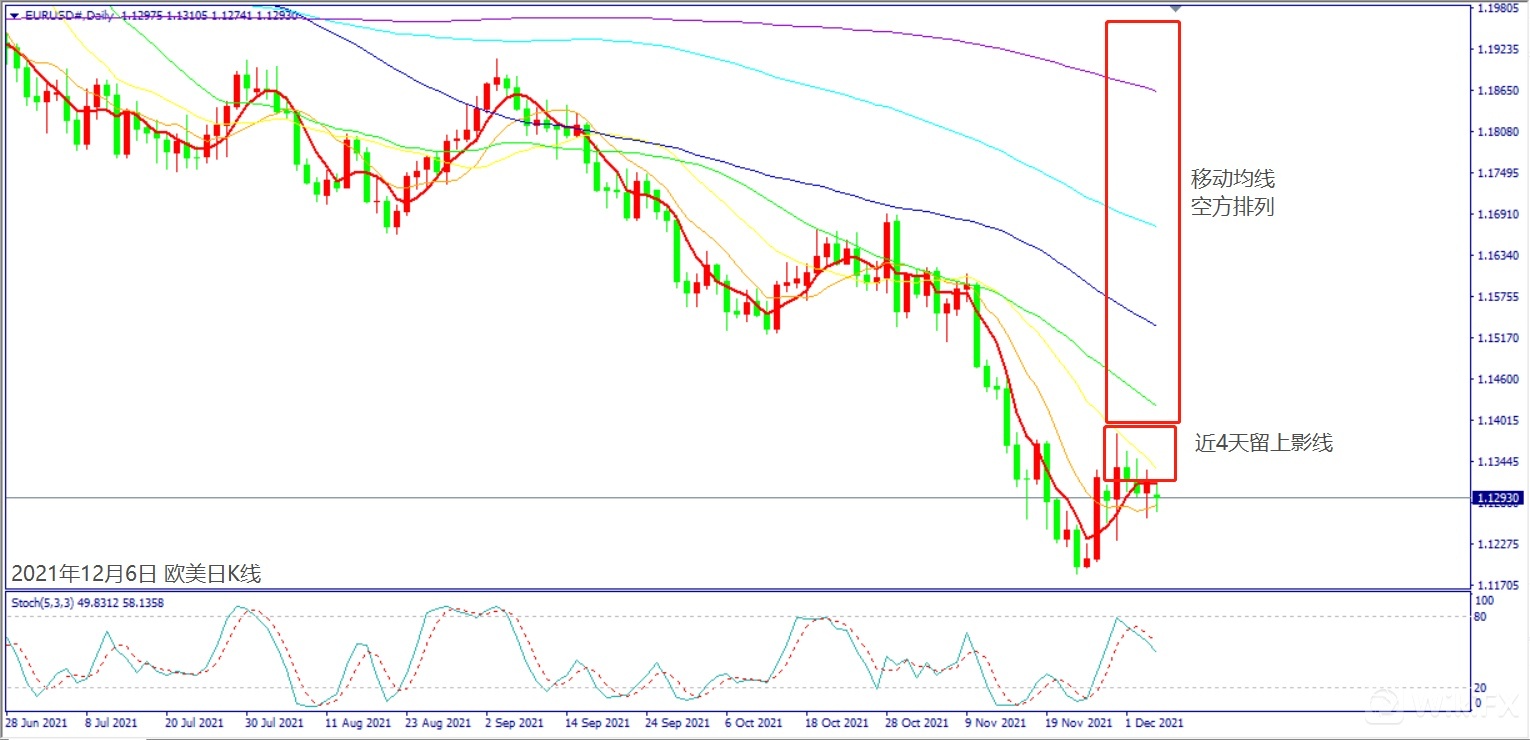This screenshot has width=1530, height=740.
Task: Click the 28 Jun 2021 date label
Action: 36,721
